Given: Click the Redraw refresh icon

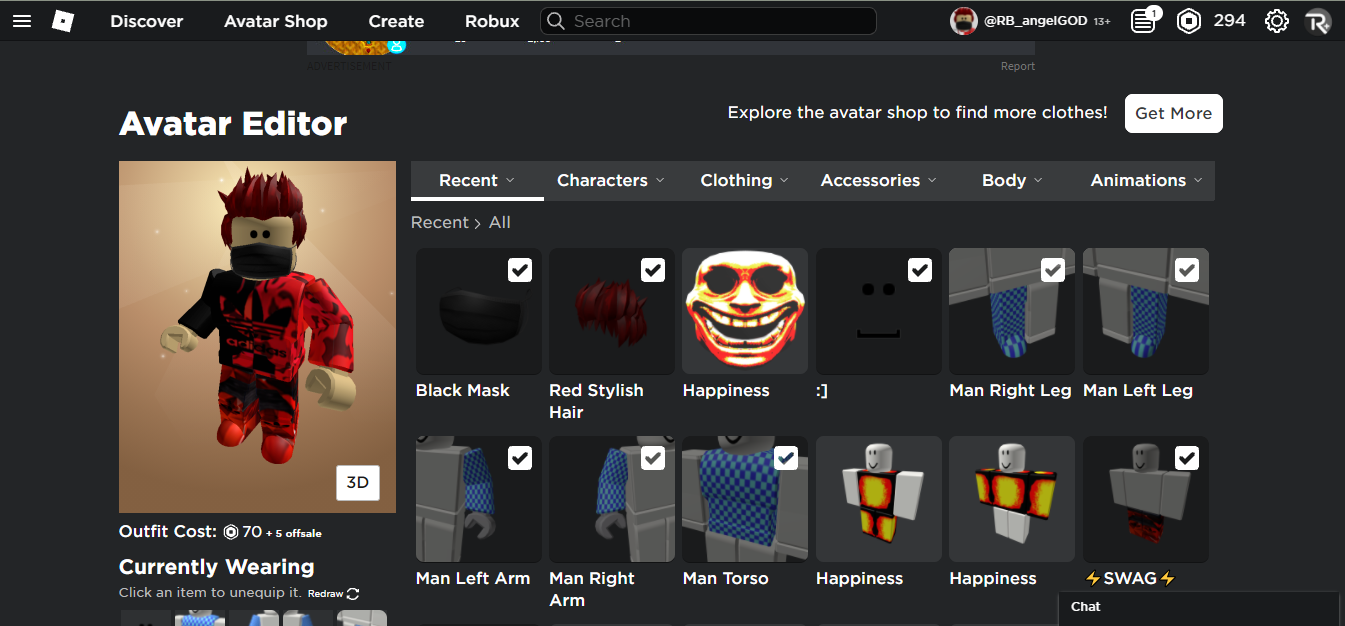Looking at the screenshot, I should click(x=353, y=594).
